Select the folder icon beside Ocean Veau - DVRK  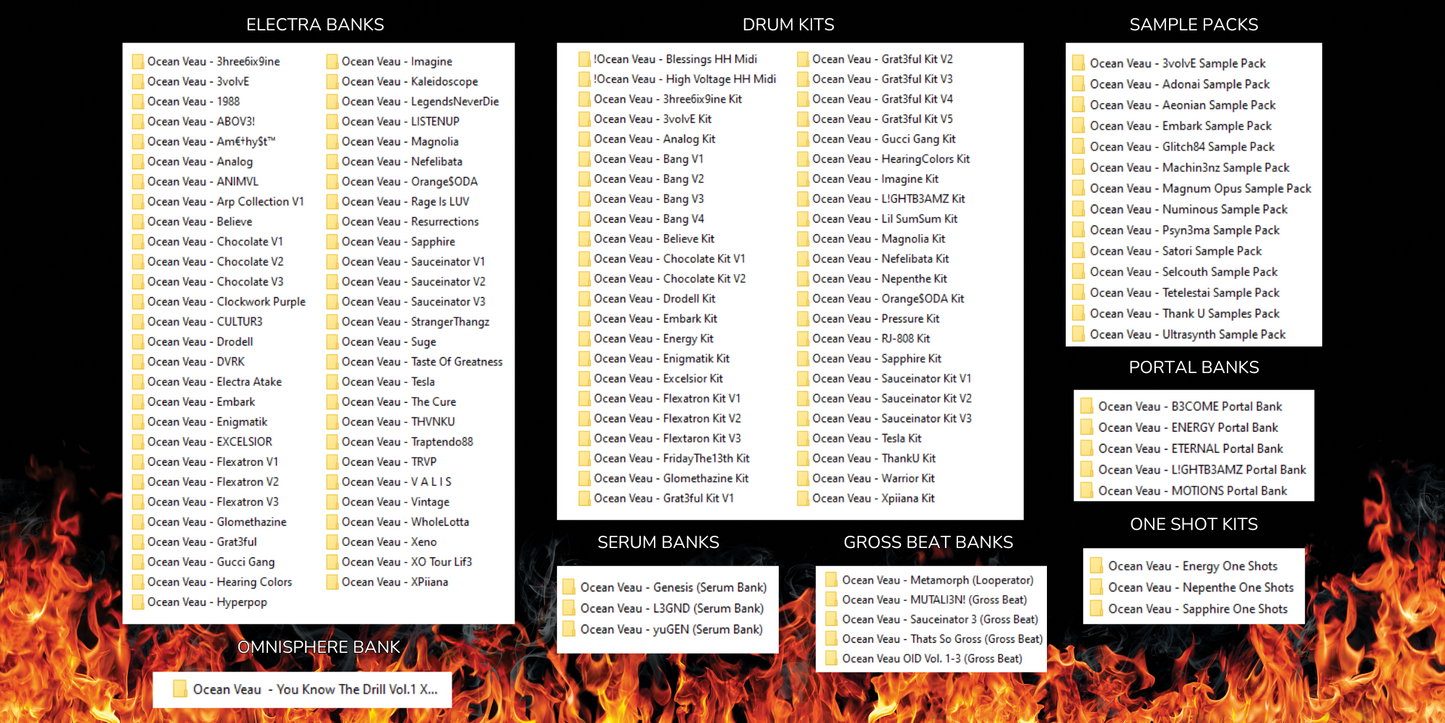point(138,361)
